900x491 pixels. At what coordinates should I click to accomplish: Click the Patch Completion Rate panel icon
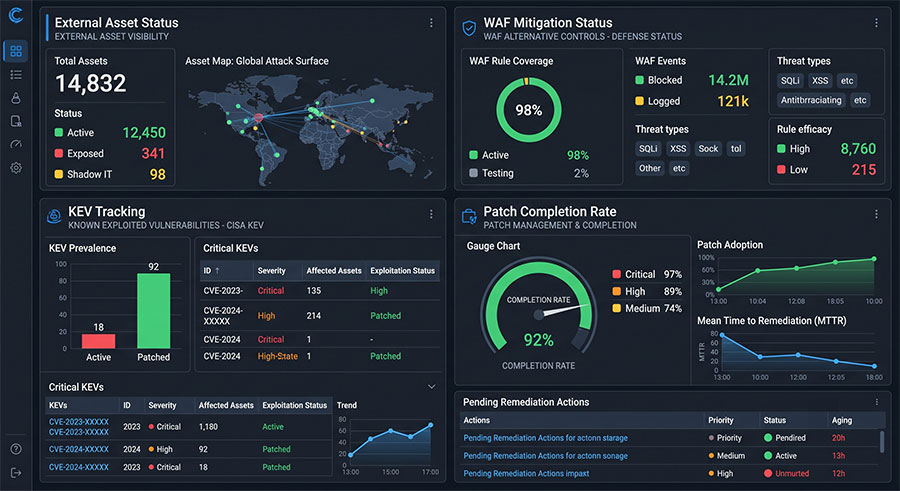469,216
